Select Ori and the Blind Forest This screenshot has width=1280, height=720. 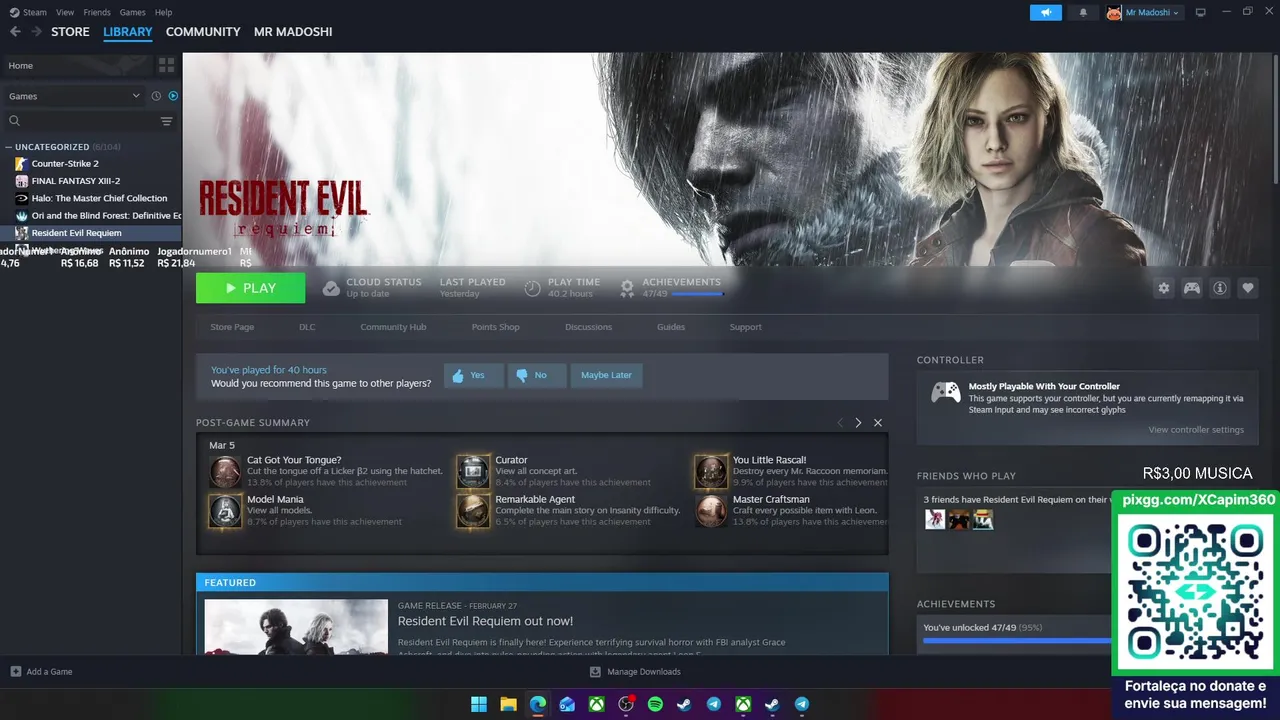coord(90,216)
